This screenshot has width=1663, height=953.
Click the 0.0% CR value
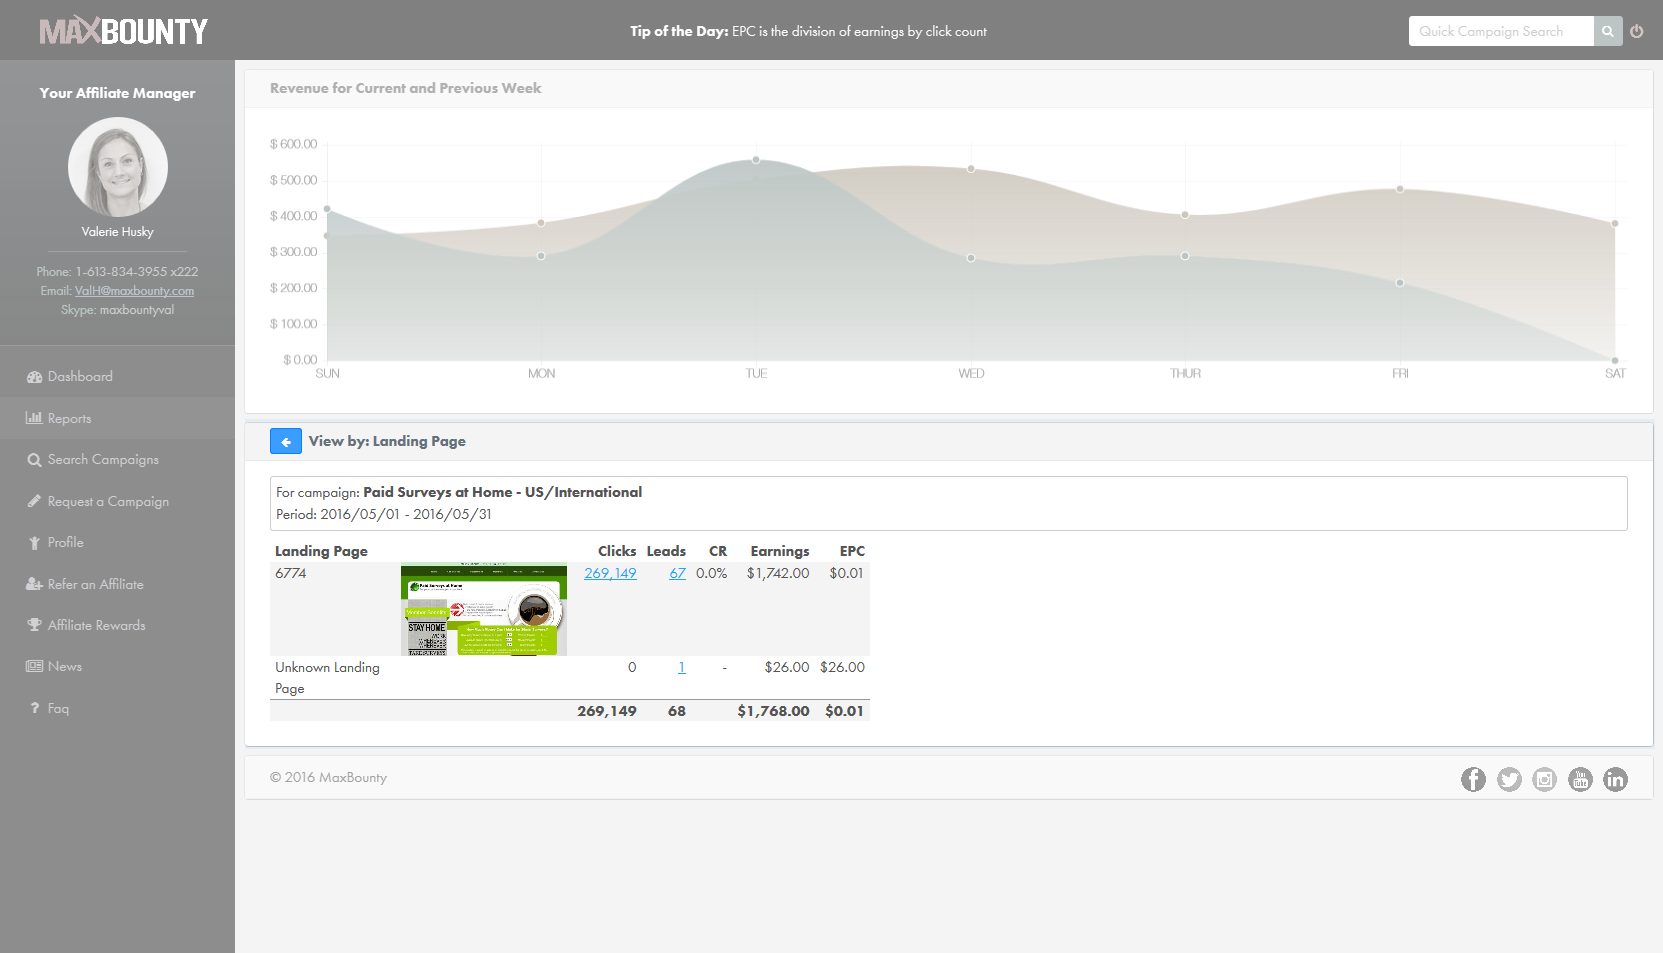point(712,573)
